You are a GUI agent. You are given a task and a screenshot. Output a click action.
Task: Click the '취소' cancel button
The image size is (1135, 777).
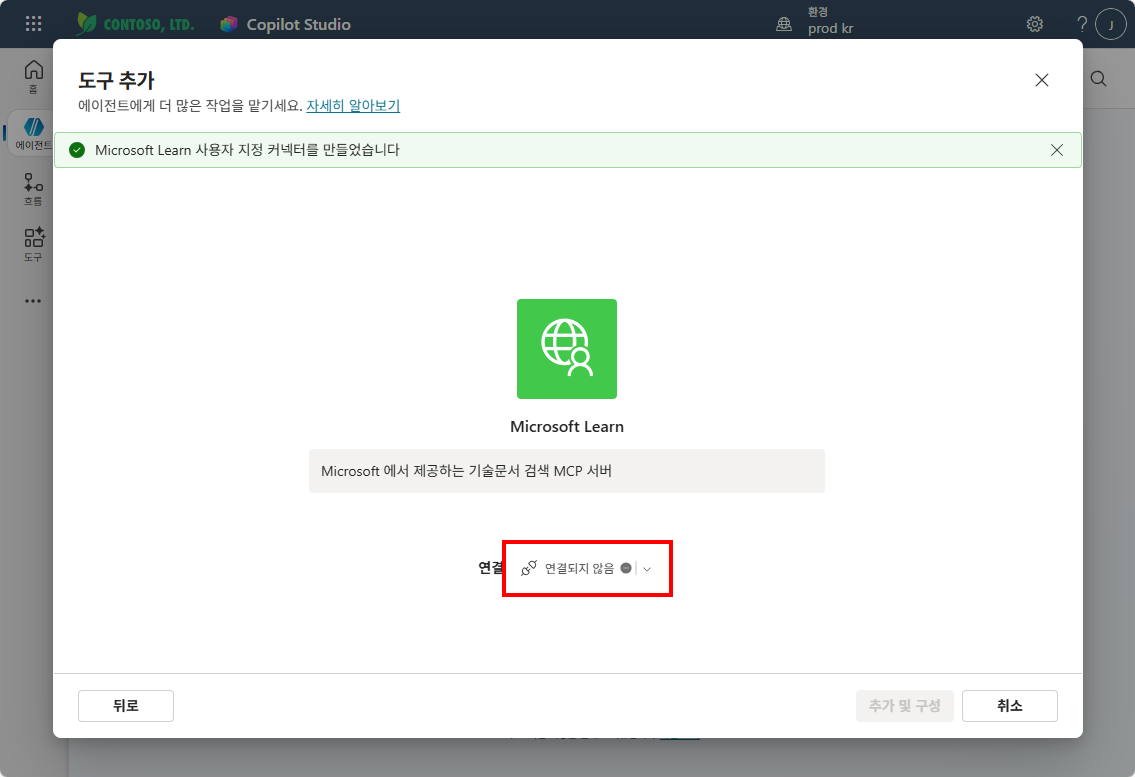[x=1010, y=706]
